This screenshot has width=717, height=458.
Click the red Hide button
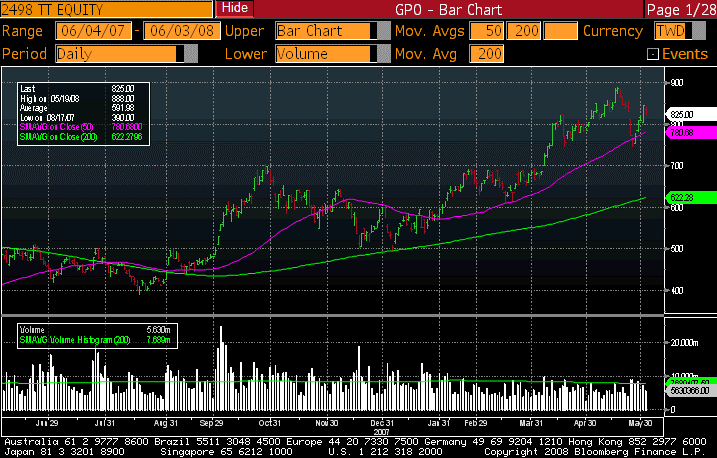click(x=235, y=8)
